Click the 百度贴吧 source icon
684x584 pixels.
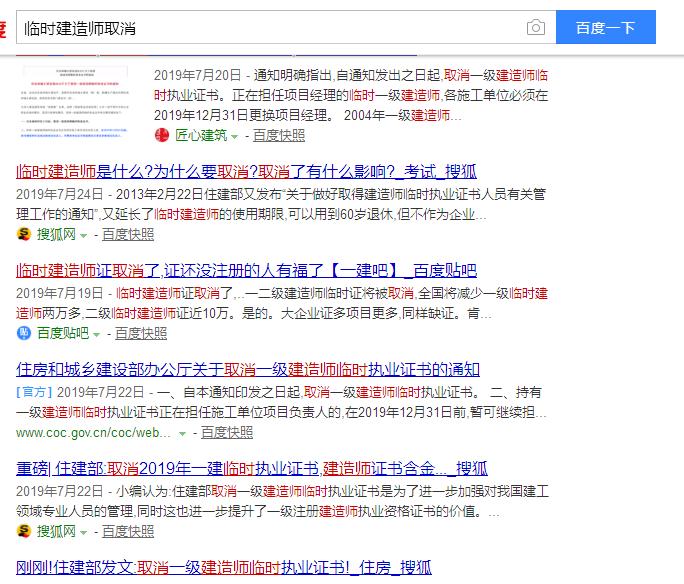coord(24,333)
